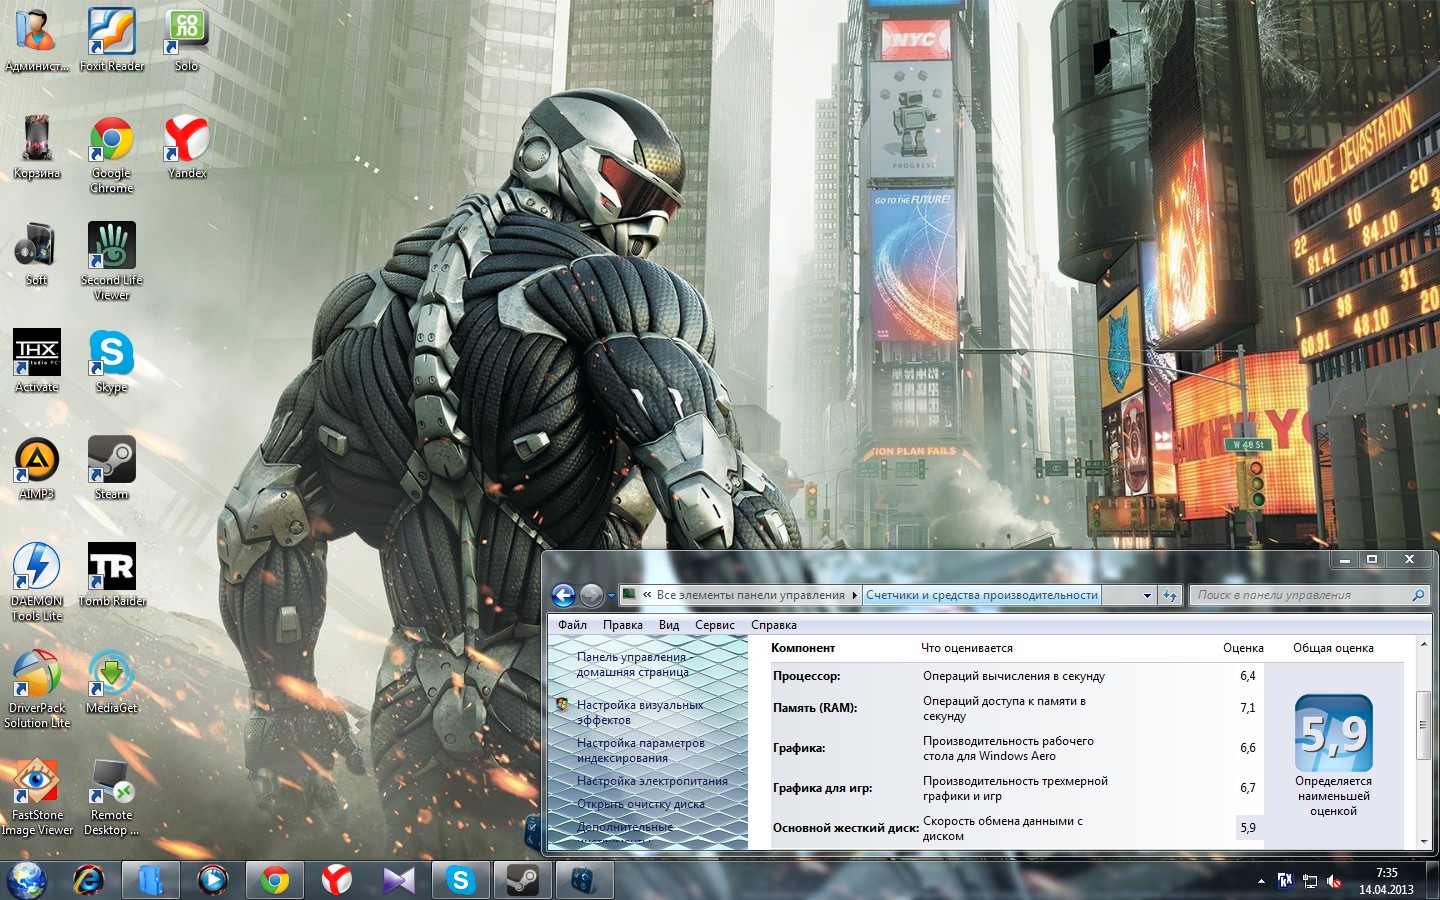
Task: Click the Control Panel search field
Action: [1300, 595]
